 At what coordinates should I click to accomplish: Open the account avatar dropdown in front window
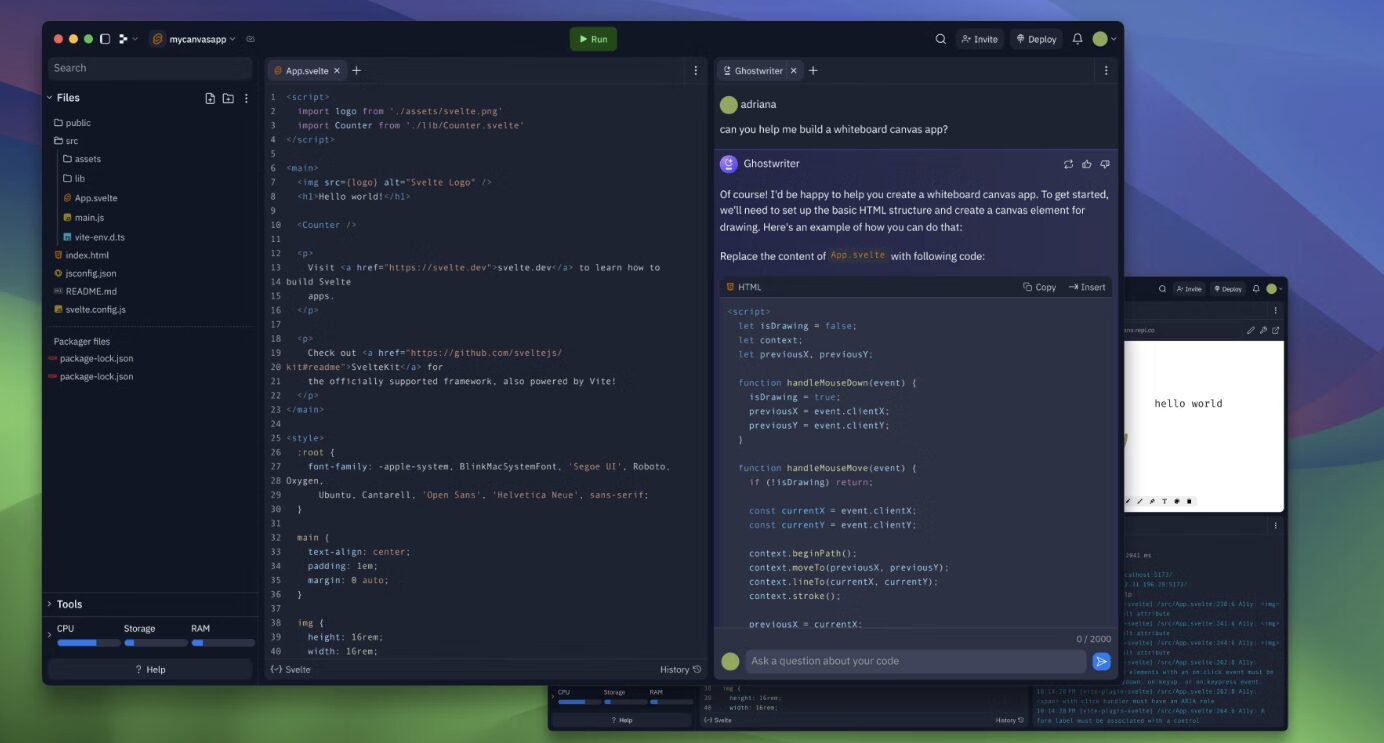1104,39
